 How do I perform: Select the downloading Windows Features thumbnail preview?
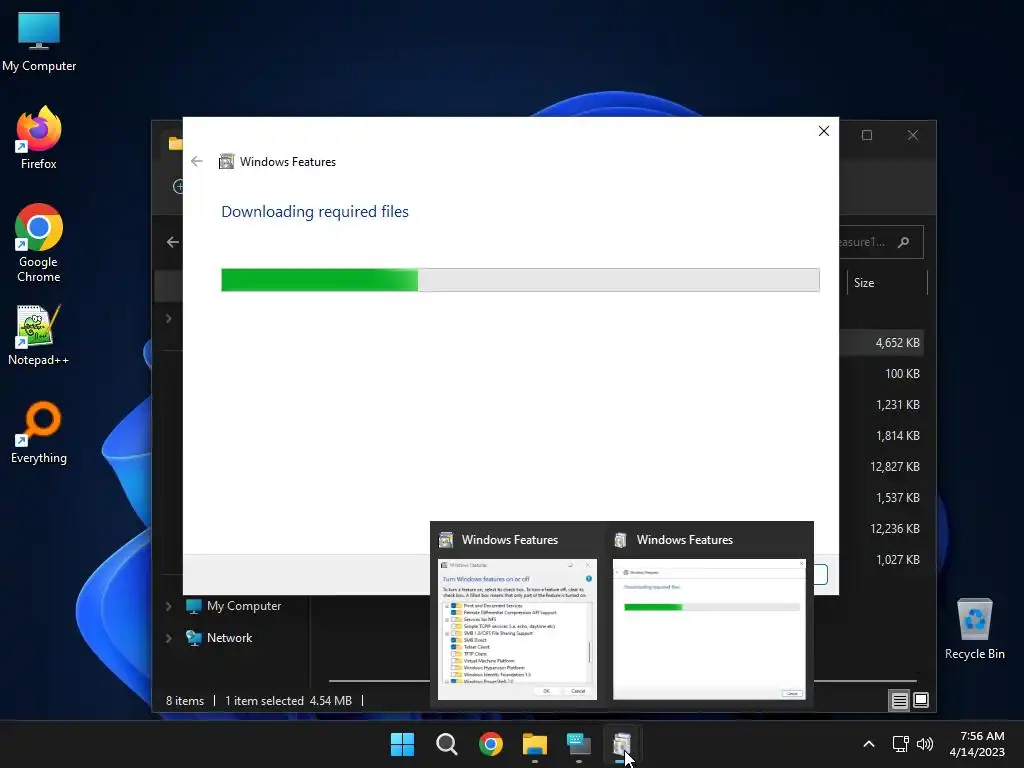709,630
